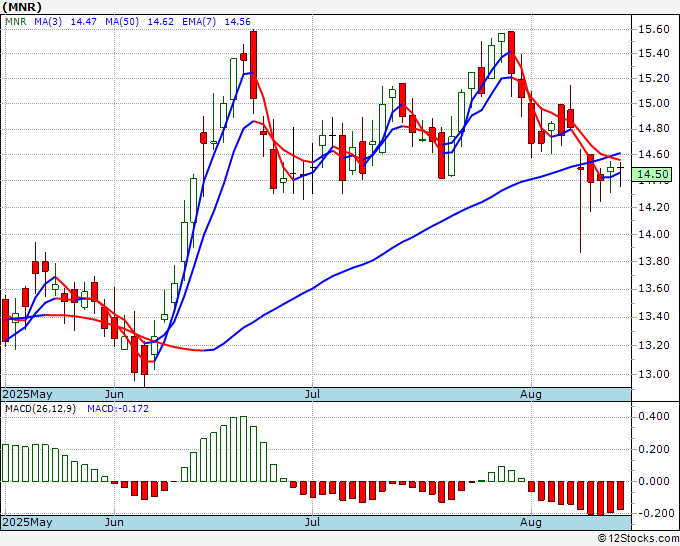Click the 15.60 price axis label
Screen dimensions: 680x546
point(654,29)
